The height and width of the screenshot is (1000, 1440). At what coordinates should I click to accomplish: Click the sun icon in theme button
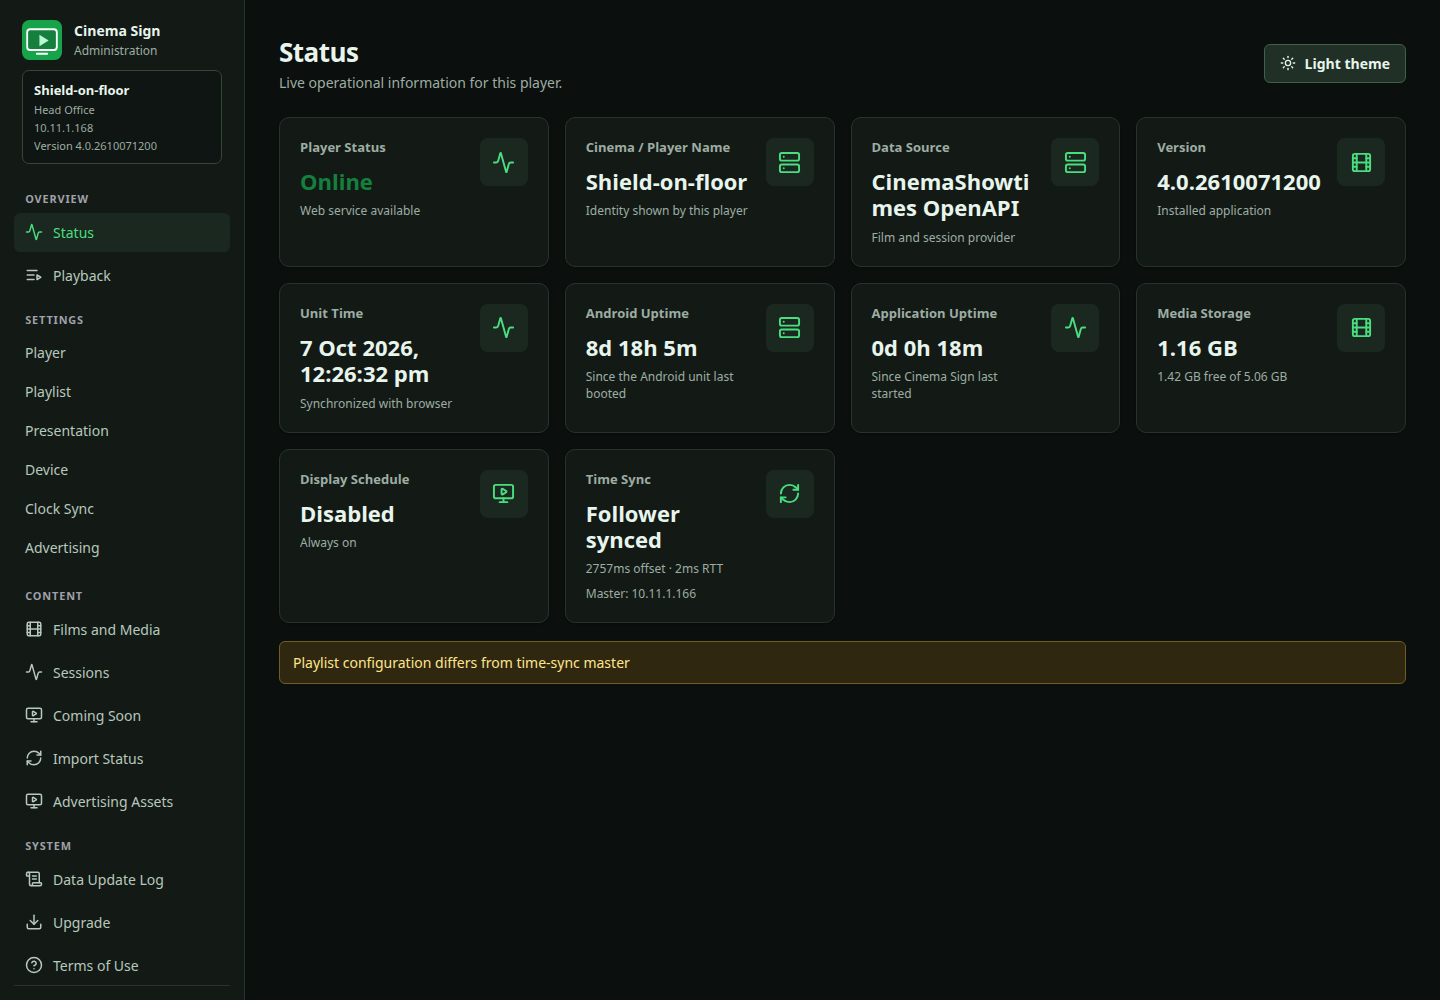[x=1288, y=63]
